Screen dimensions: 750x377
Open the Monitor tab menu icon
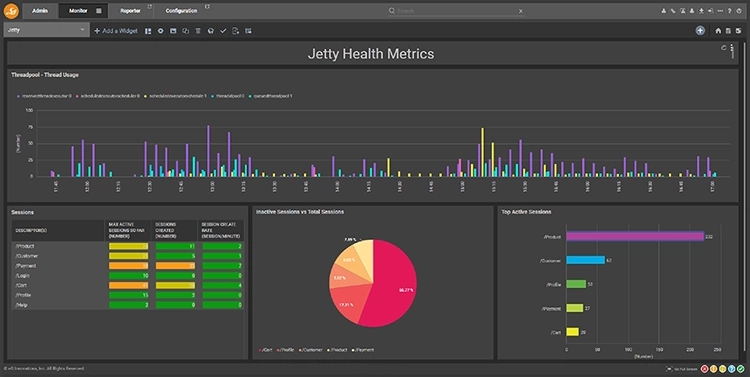[99, 11]
